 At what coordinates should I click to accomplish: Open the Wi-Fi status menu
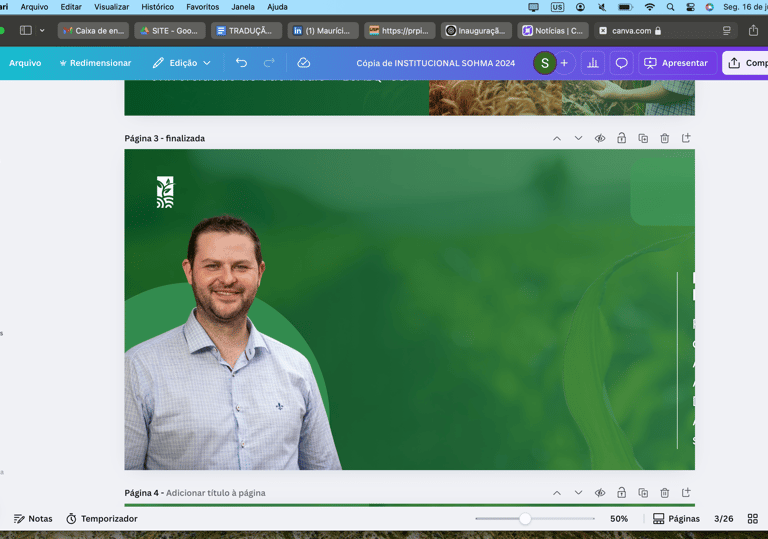click(x=649, y=7)
